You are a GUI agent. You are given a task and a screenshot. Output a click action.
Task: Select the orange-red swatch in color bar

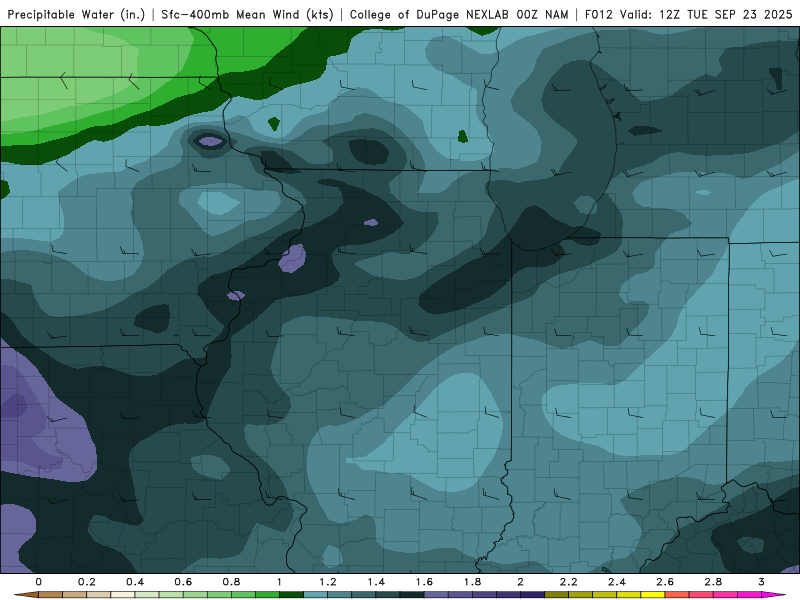tap(677, 595)
